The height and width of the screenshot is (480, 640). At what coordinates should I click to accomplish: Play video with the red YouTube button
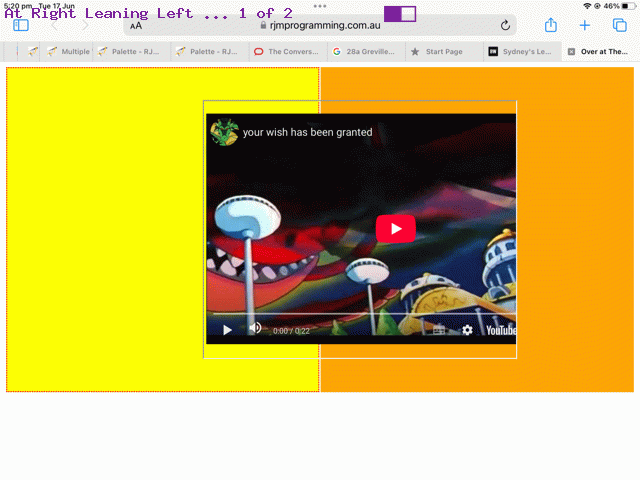396,229
